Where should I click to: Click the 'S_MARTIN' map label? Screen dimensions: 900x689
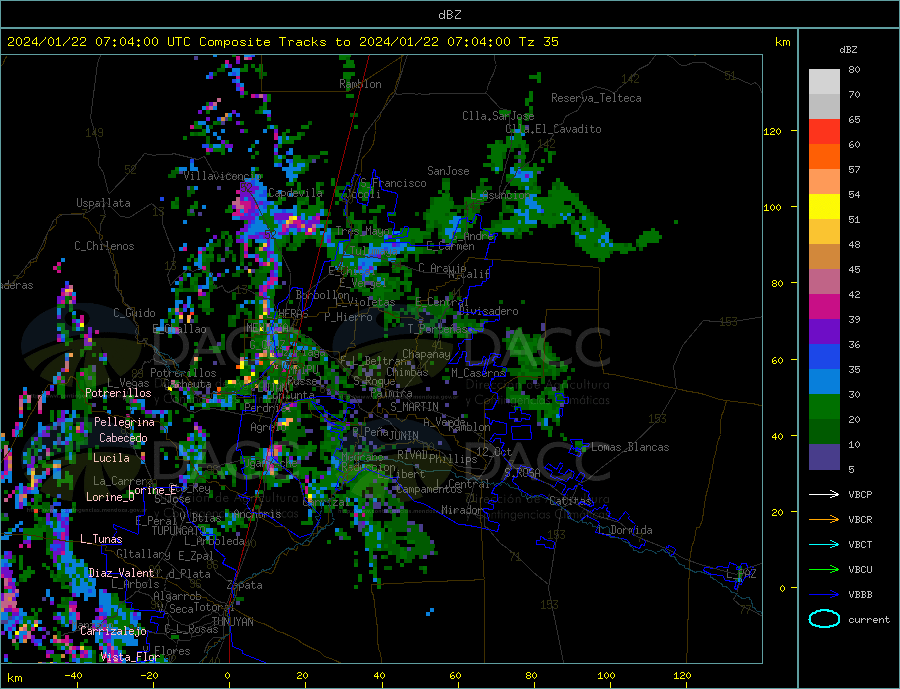414,407
